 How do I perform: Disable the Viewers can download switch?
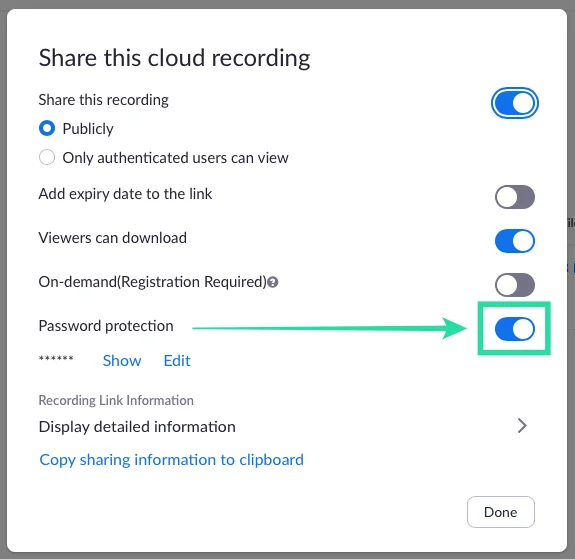point(514,241)
